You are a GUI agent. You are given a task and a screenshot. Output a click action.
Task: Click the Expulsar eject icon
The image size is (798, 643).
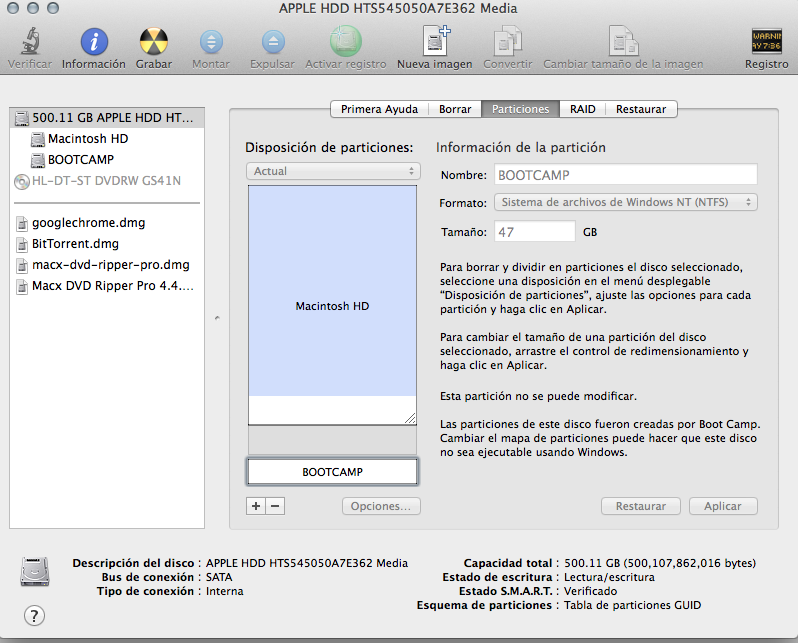[x=273, y=42]
